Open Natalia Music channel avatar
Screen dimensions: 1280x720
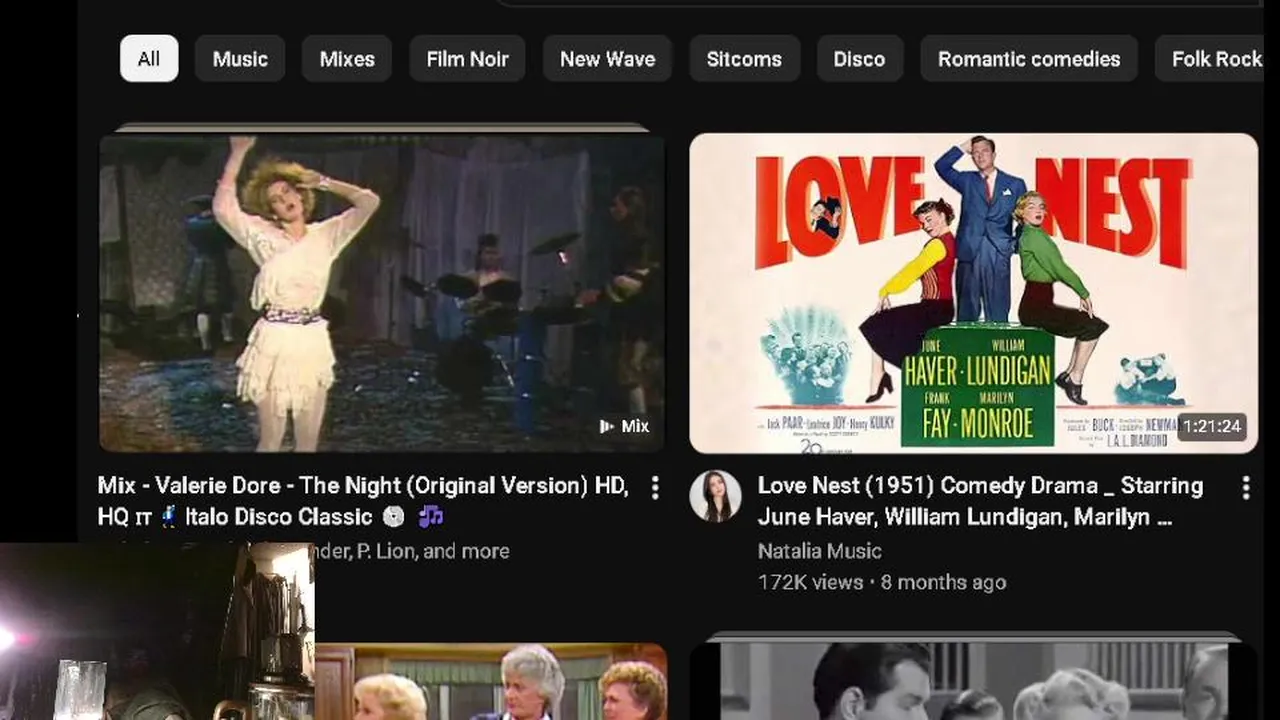pos(716,496)
